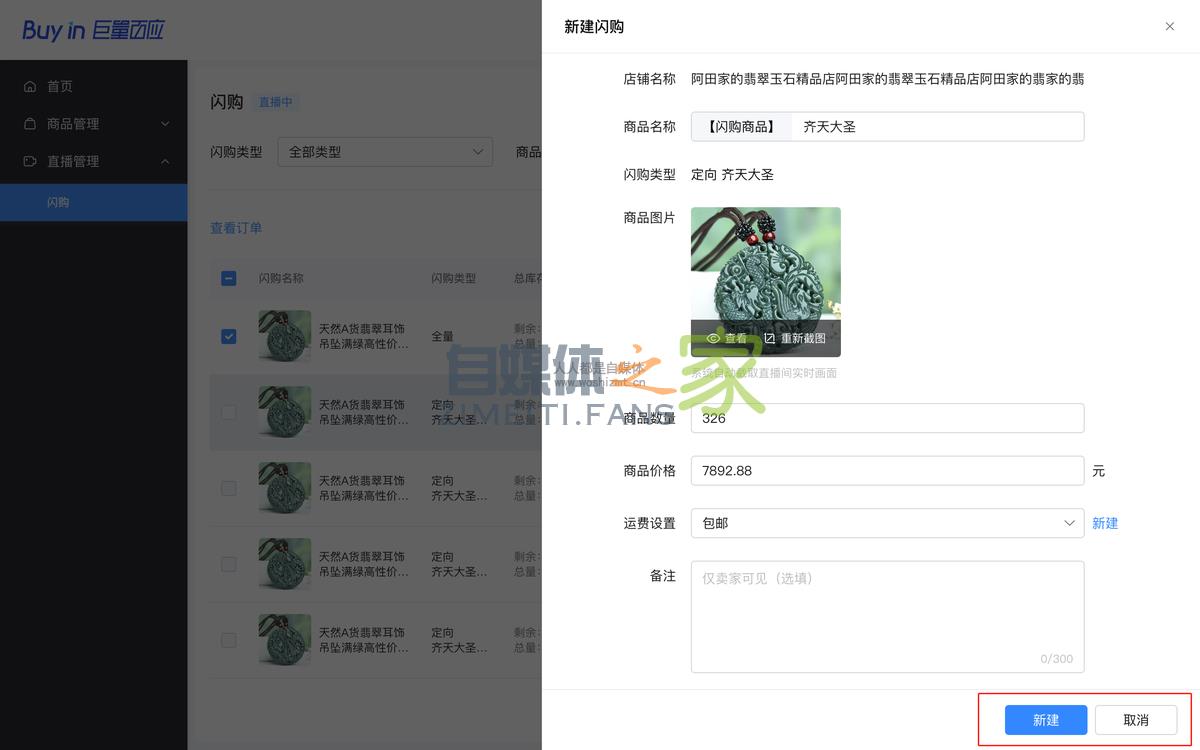
Task: Open the 全部类型 flash purchase type dropdown
Action: point(385,151)
